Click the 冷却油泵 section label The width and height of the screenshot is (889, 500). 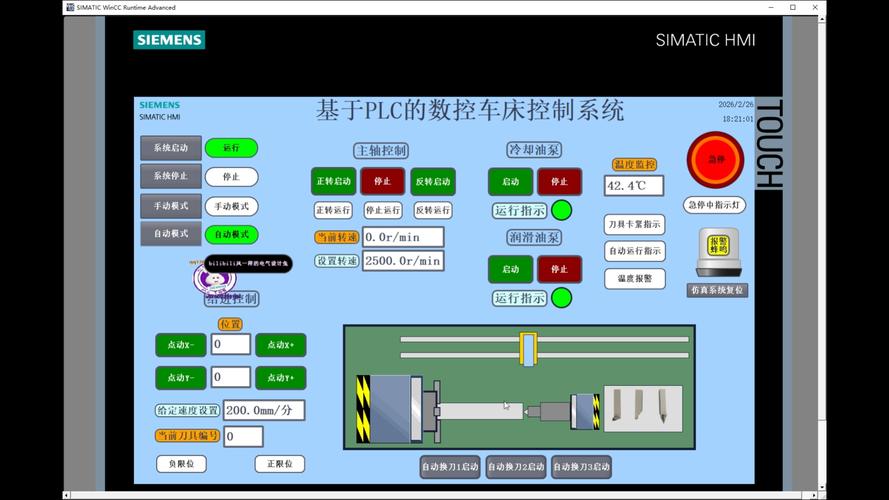[534, 150]
